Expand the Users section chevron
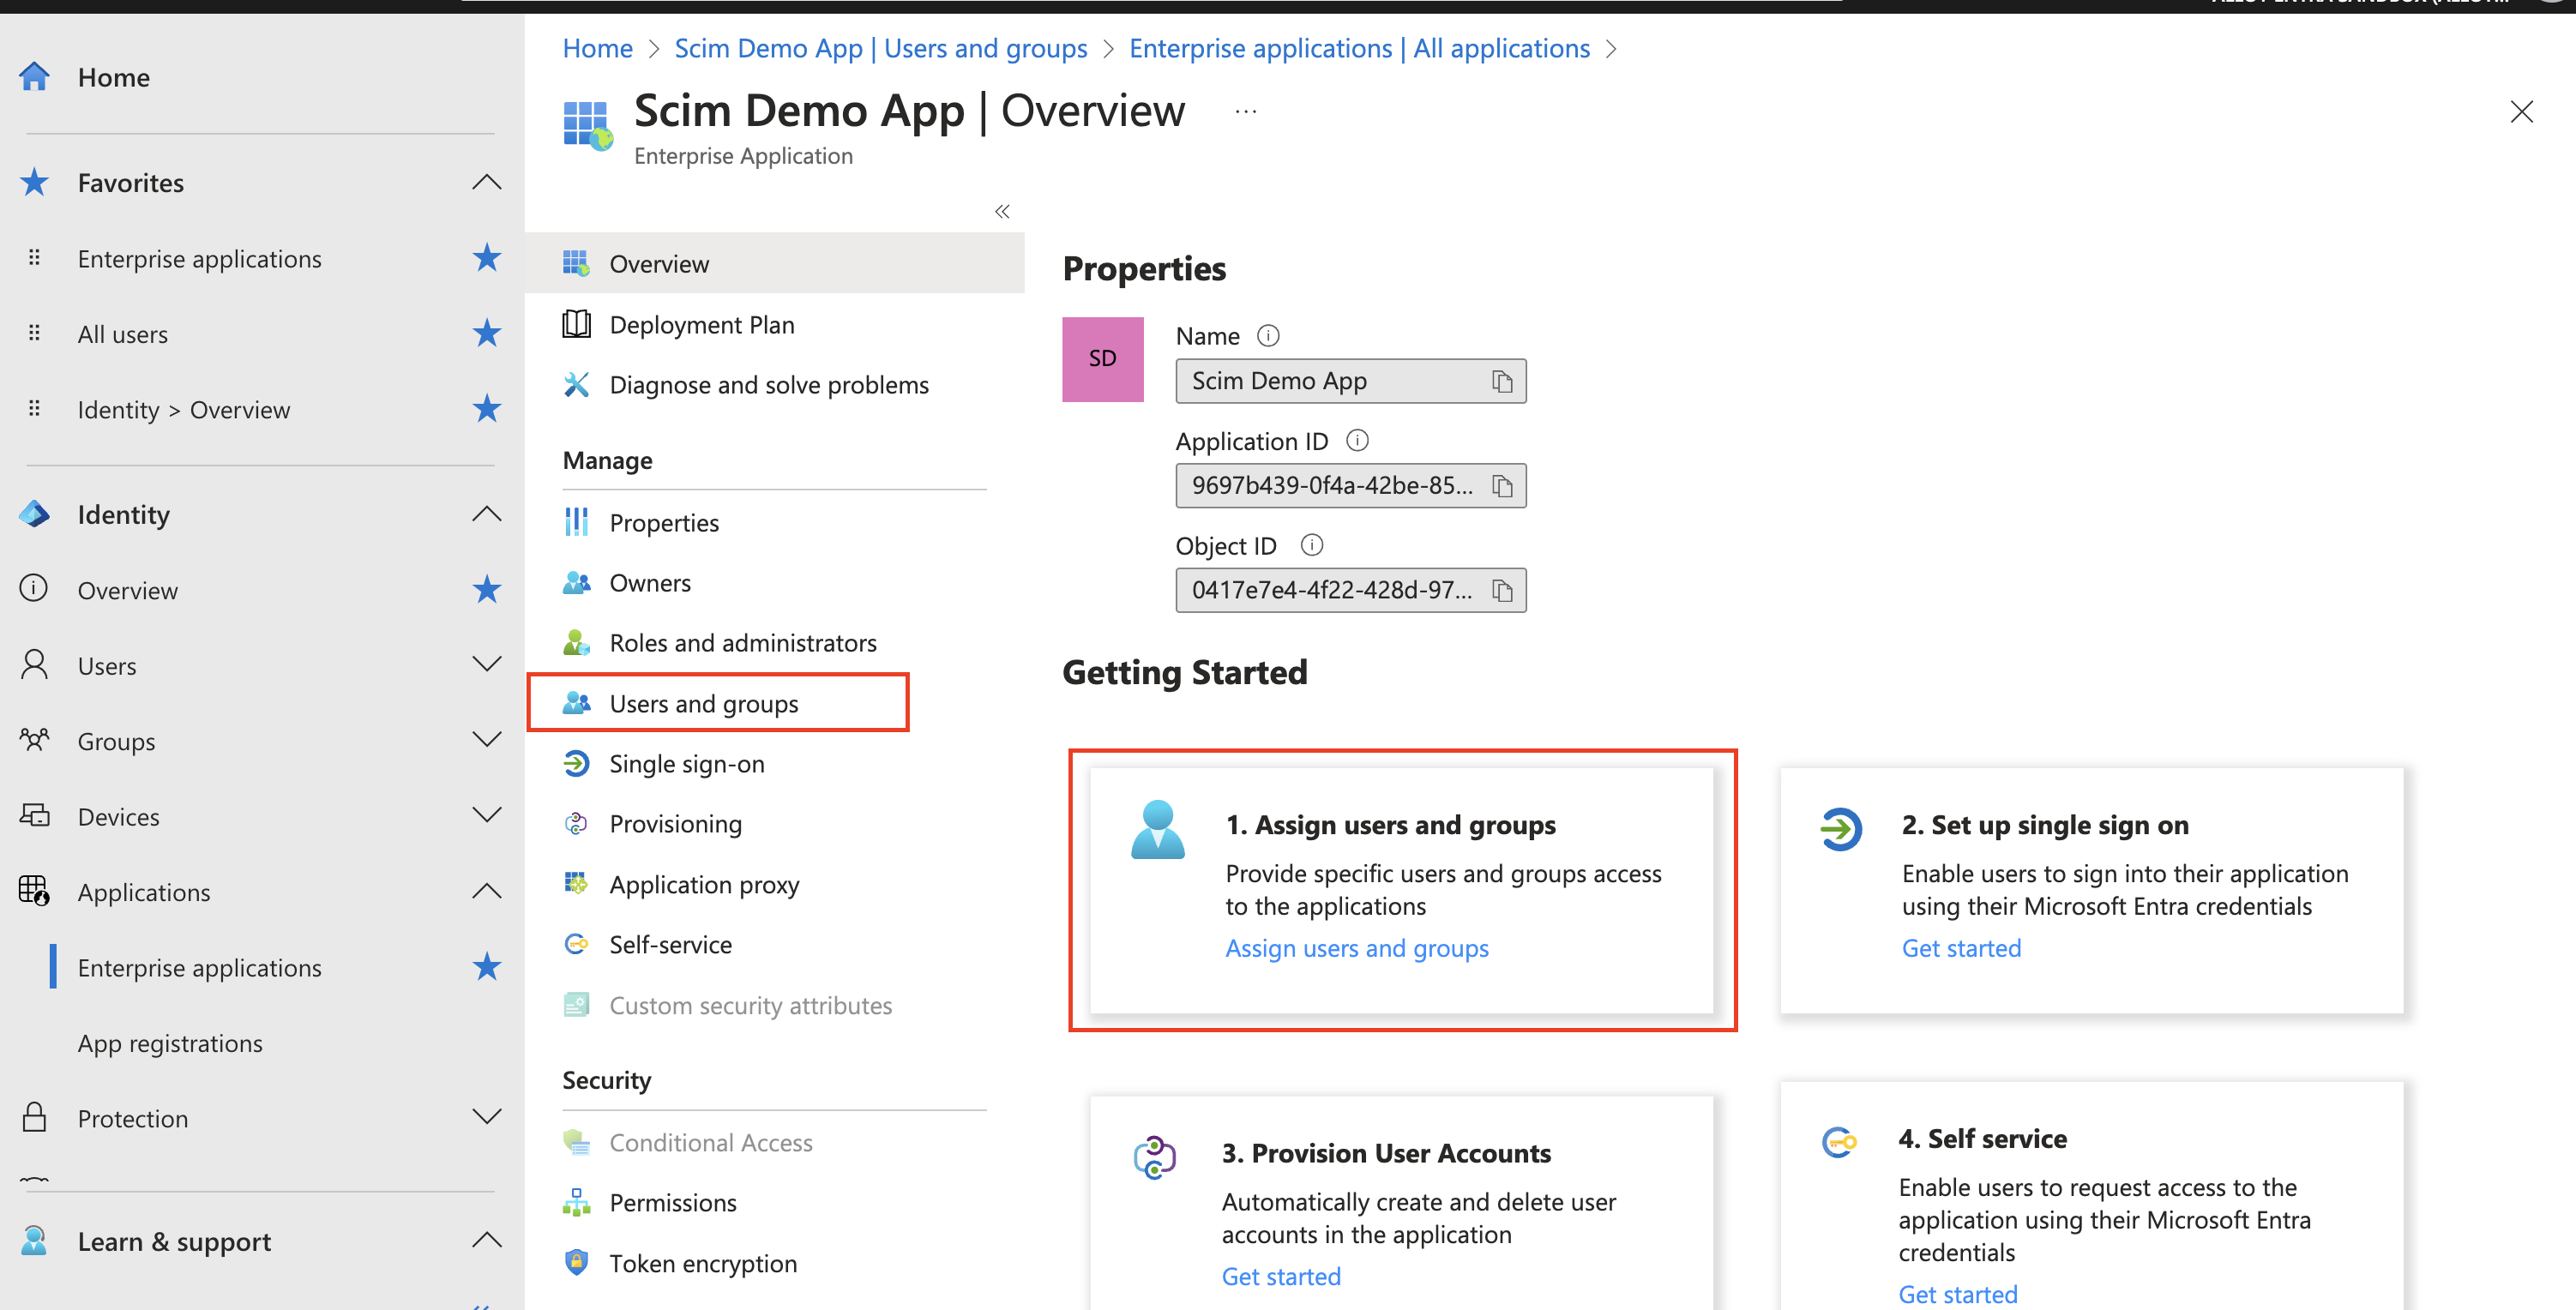The height and width of the screenshot is (1310, 2576). 486,665
